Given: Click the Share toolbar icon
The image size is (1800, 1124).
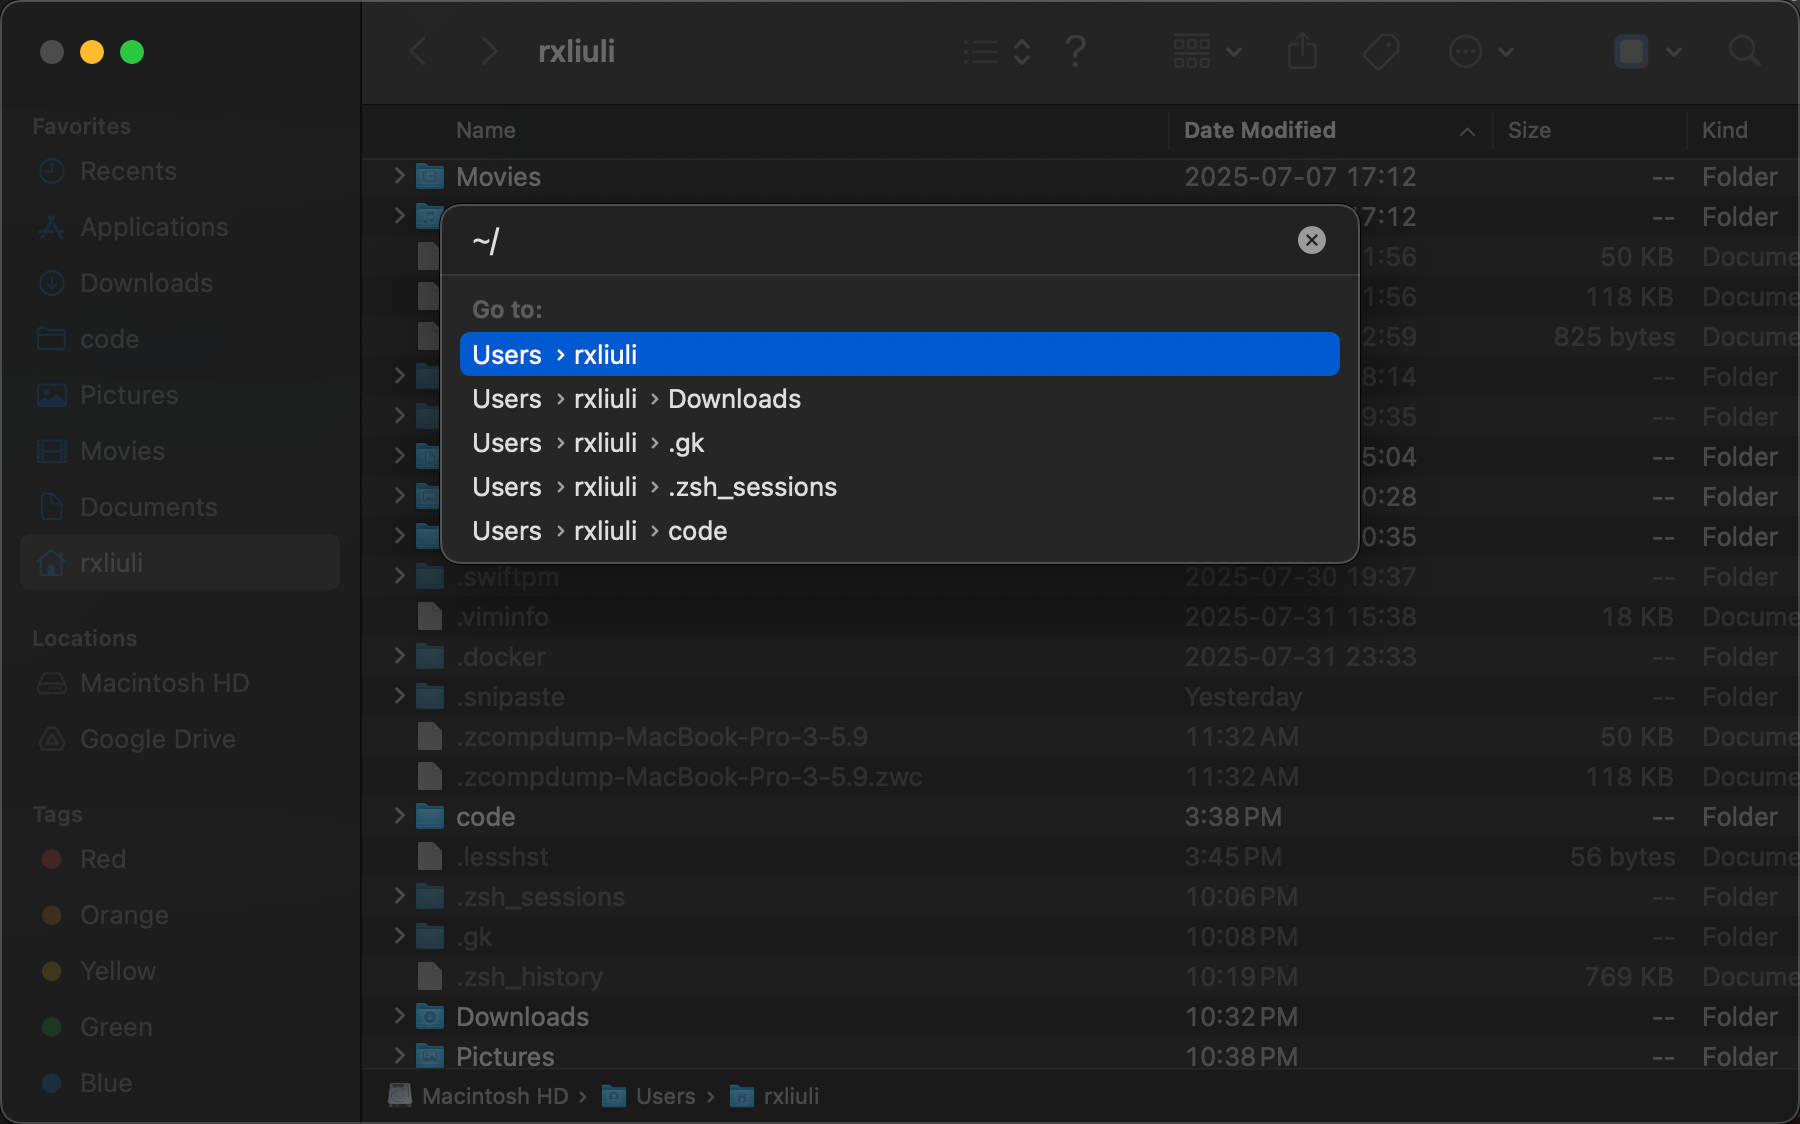Looking at the screenshot, I should pyautogui.click(x=1302, y=51).
